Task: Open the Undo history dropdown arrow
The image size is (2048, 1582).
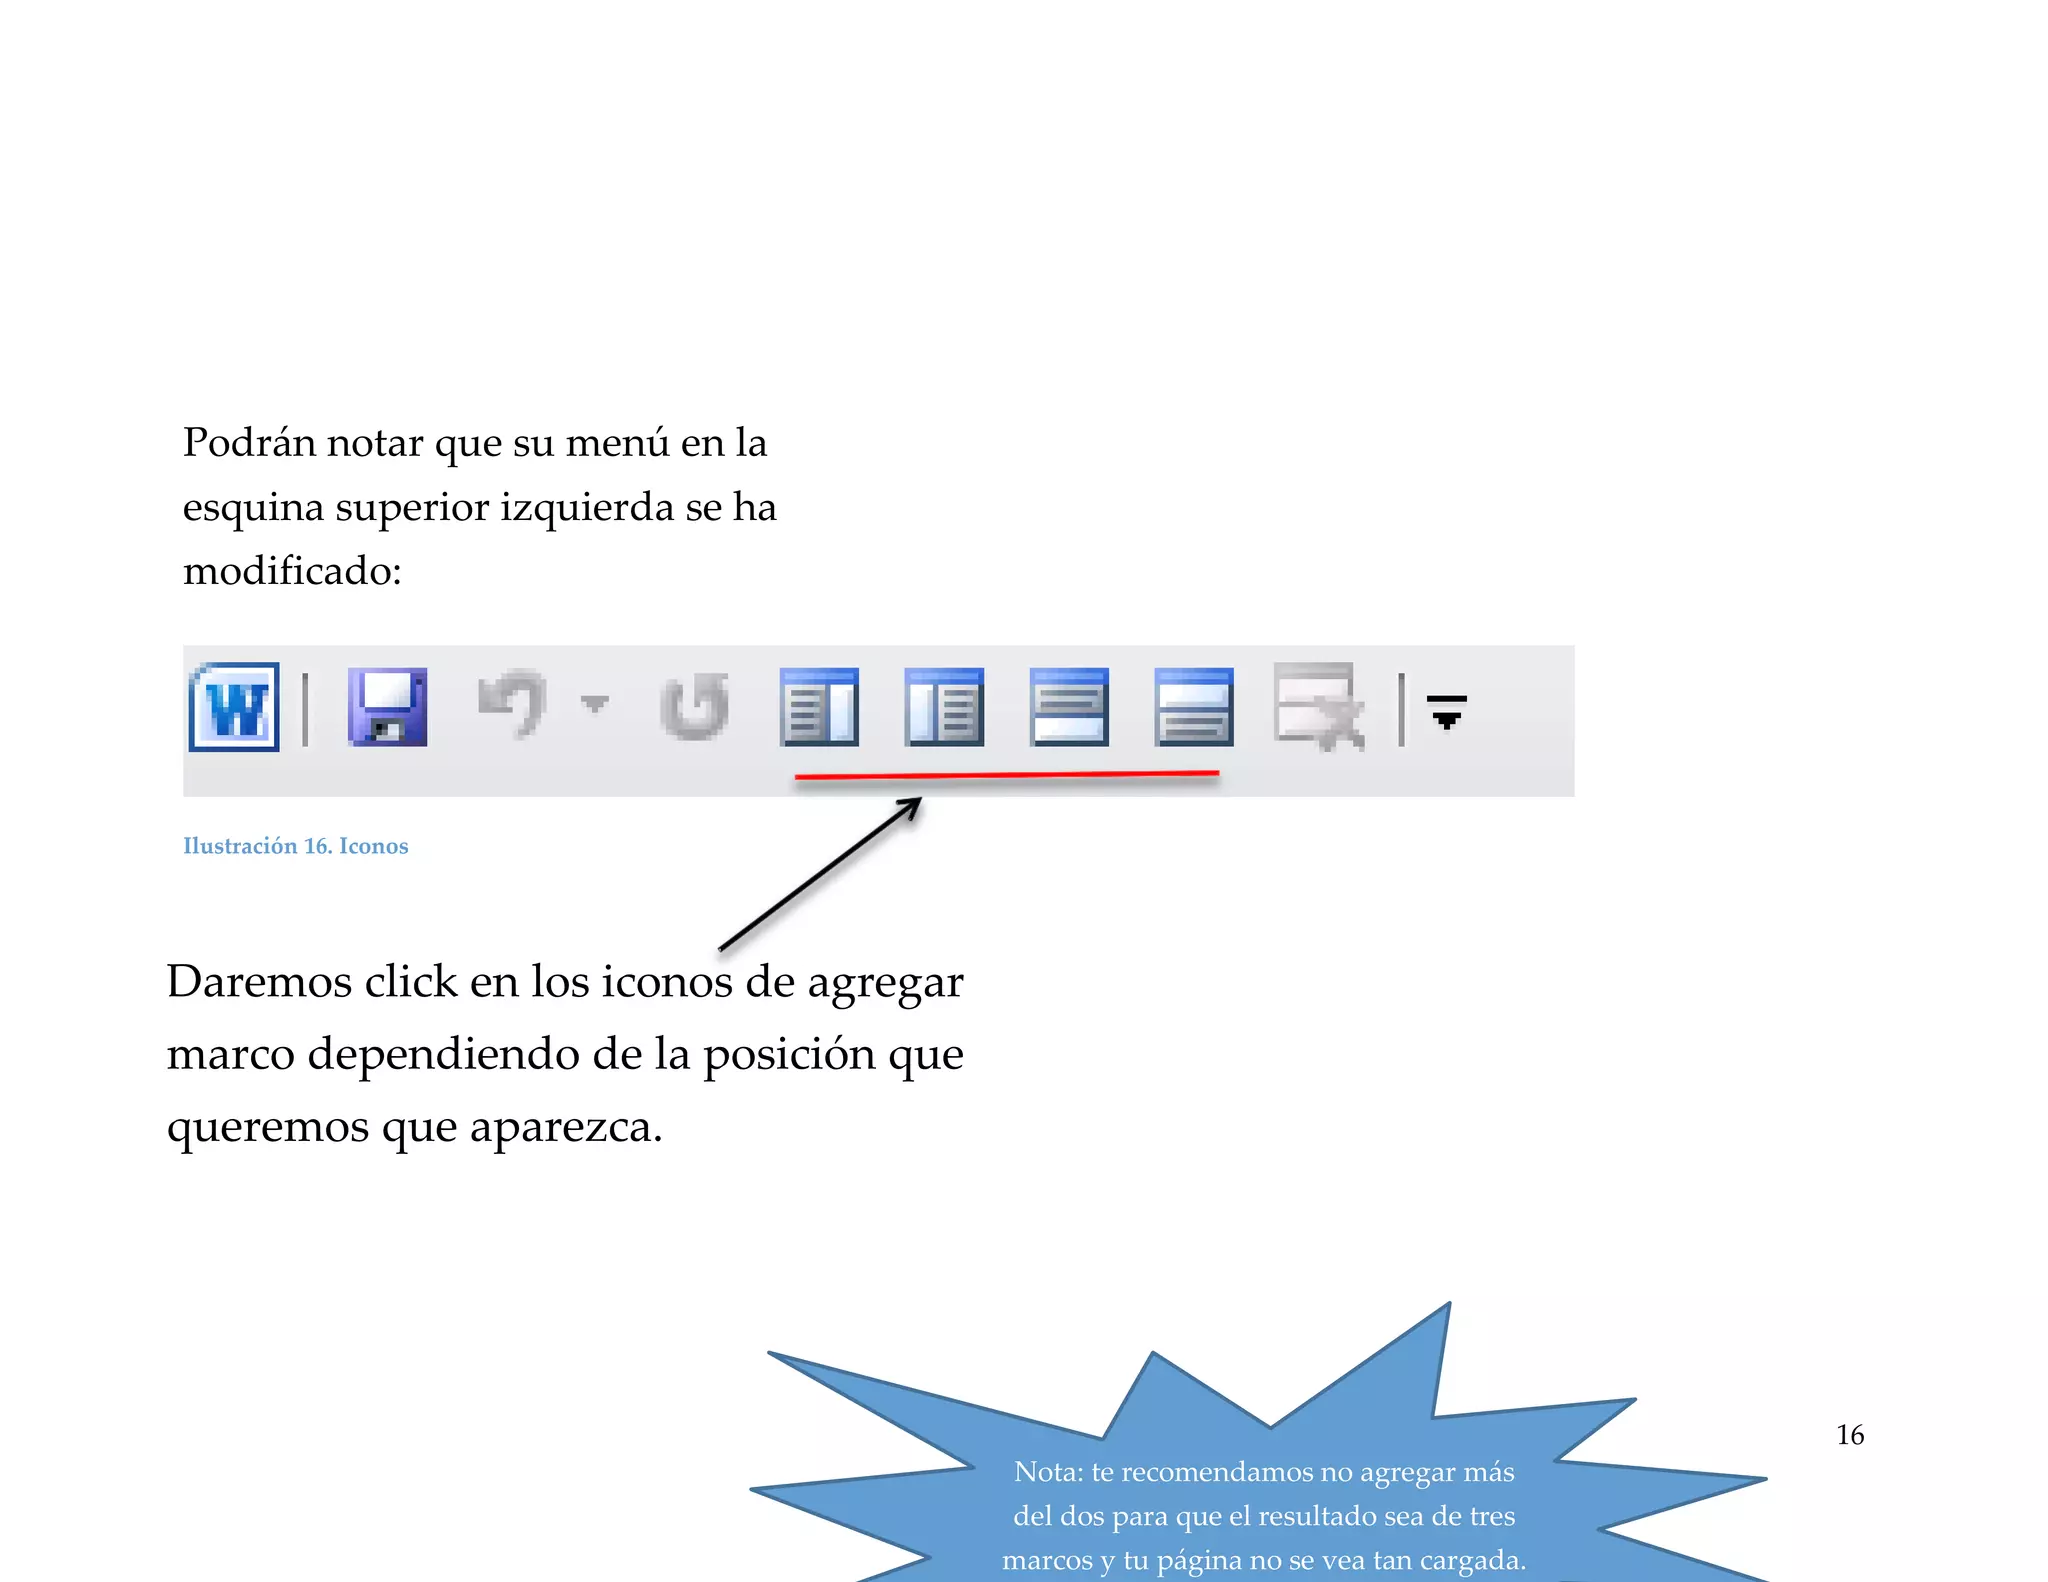Action: [x=595, y=704]
